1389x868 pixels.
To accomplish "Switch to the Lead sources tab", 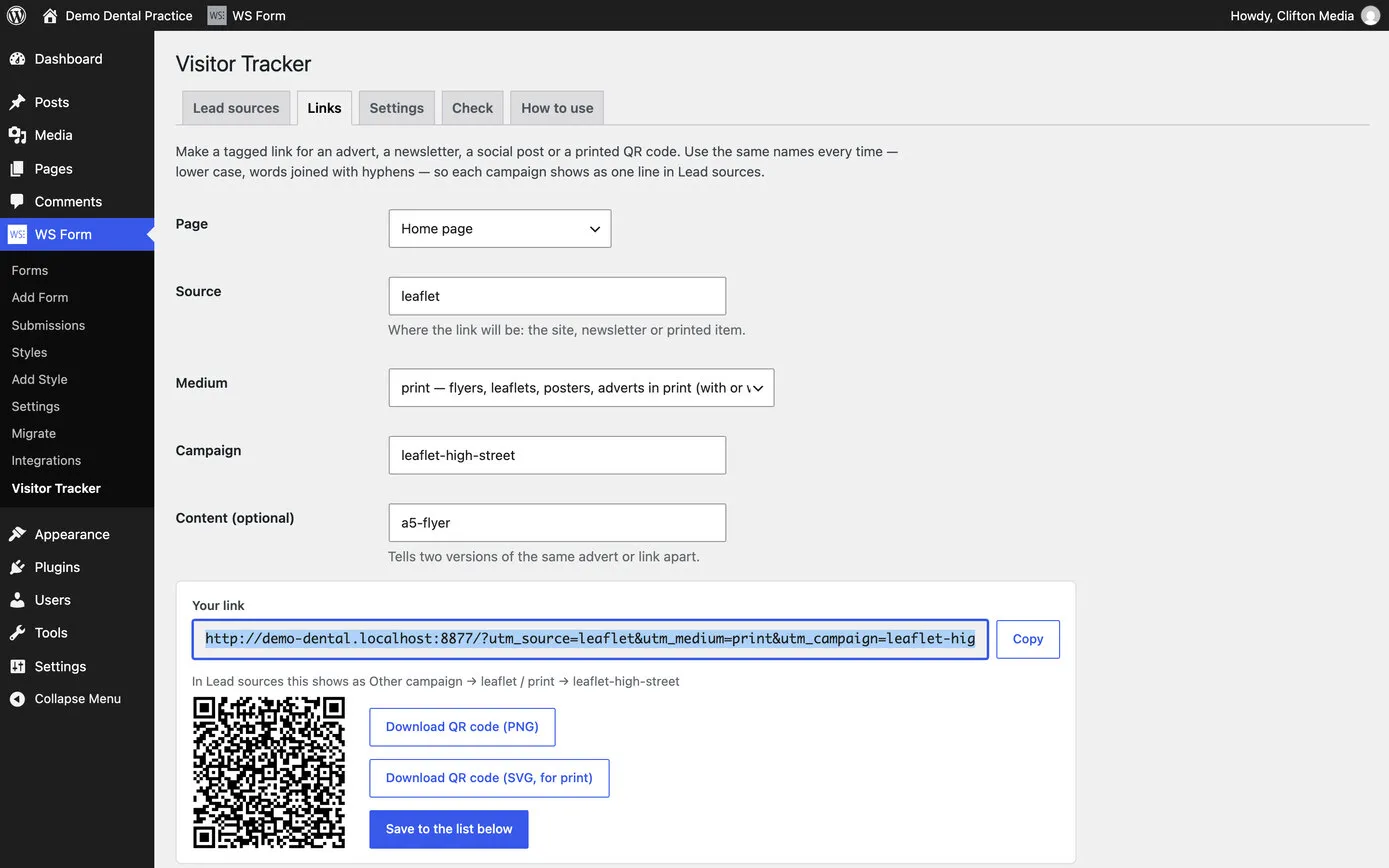I will coord(236,108).
